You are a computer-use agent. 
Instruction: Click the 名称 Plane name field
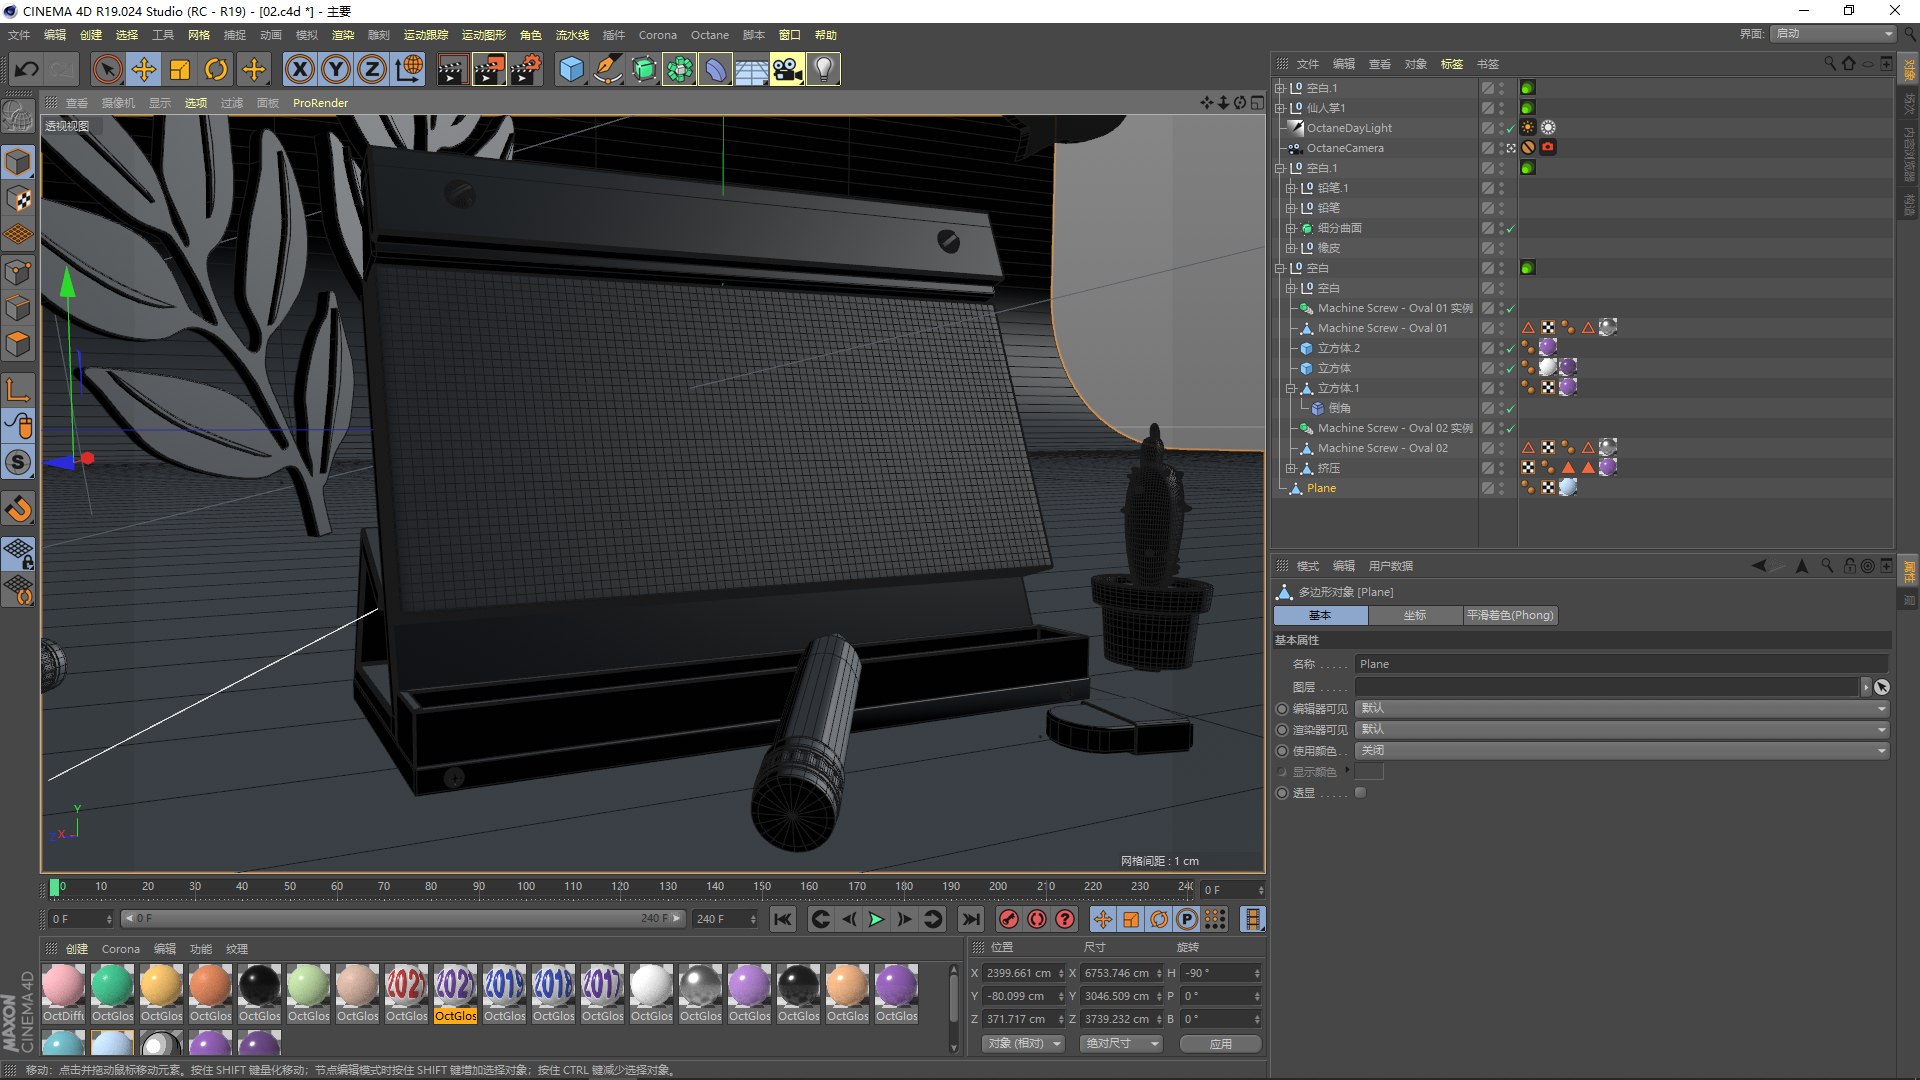coord(1620,664)
